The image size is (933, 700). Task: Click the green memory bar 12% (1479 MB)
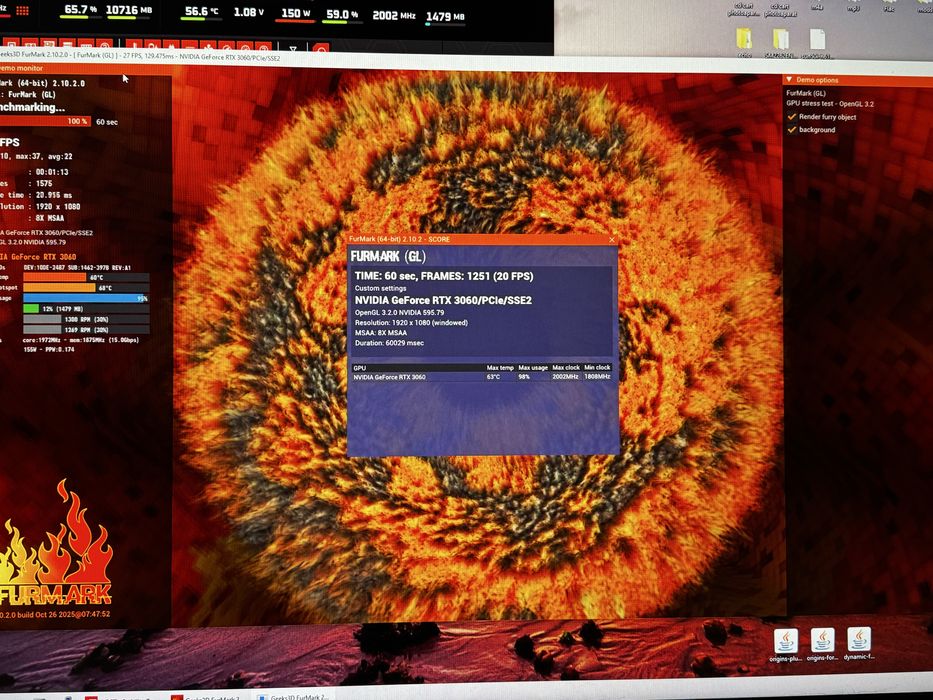86,309
